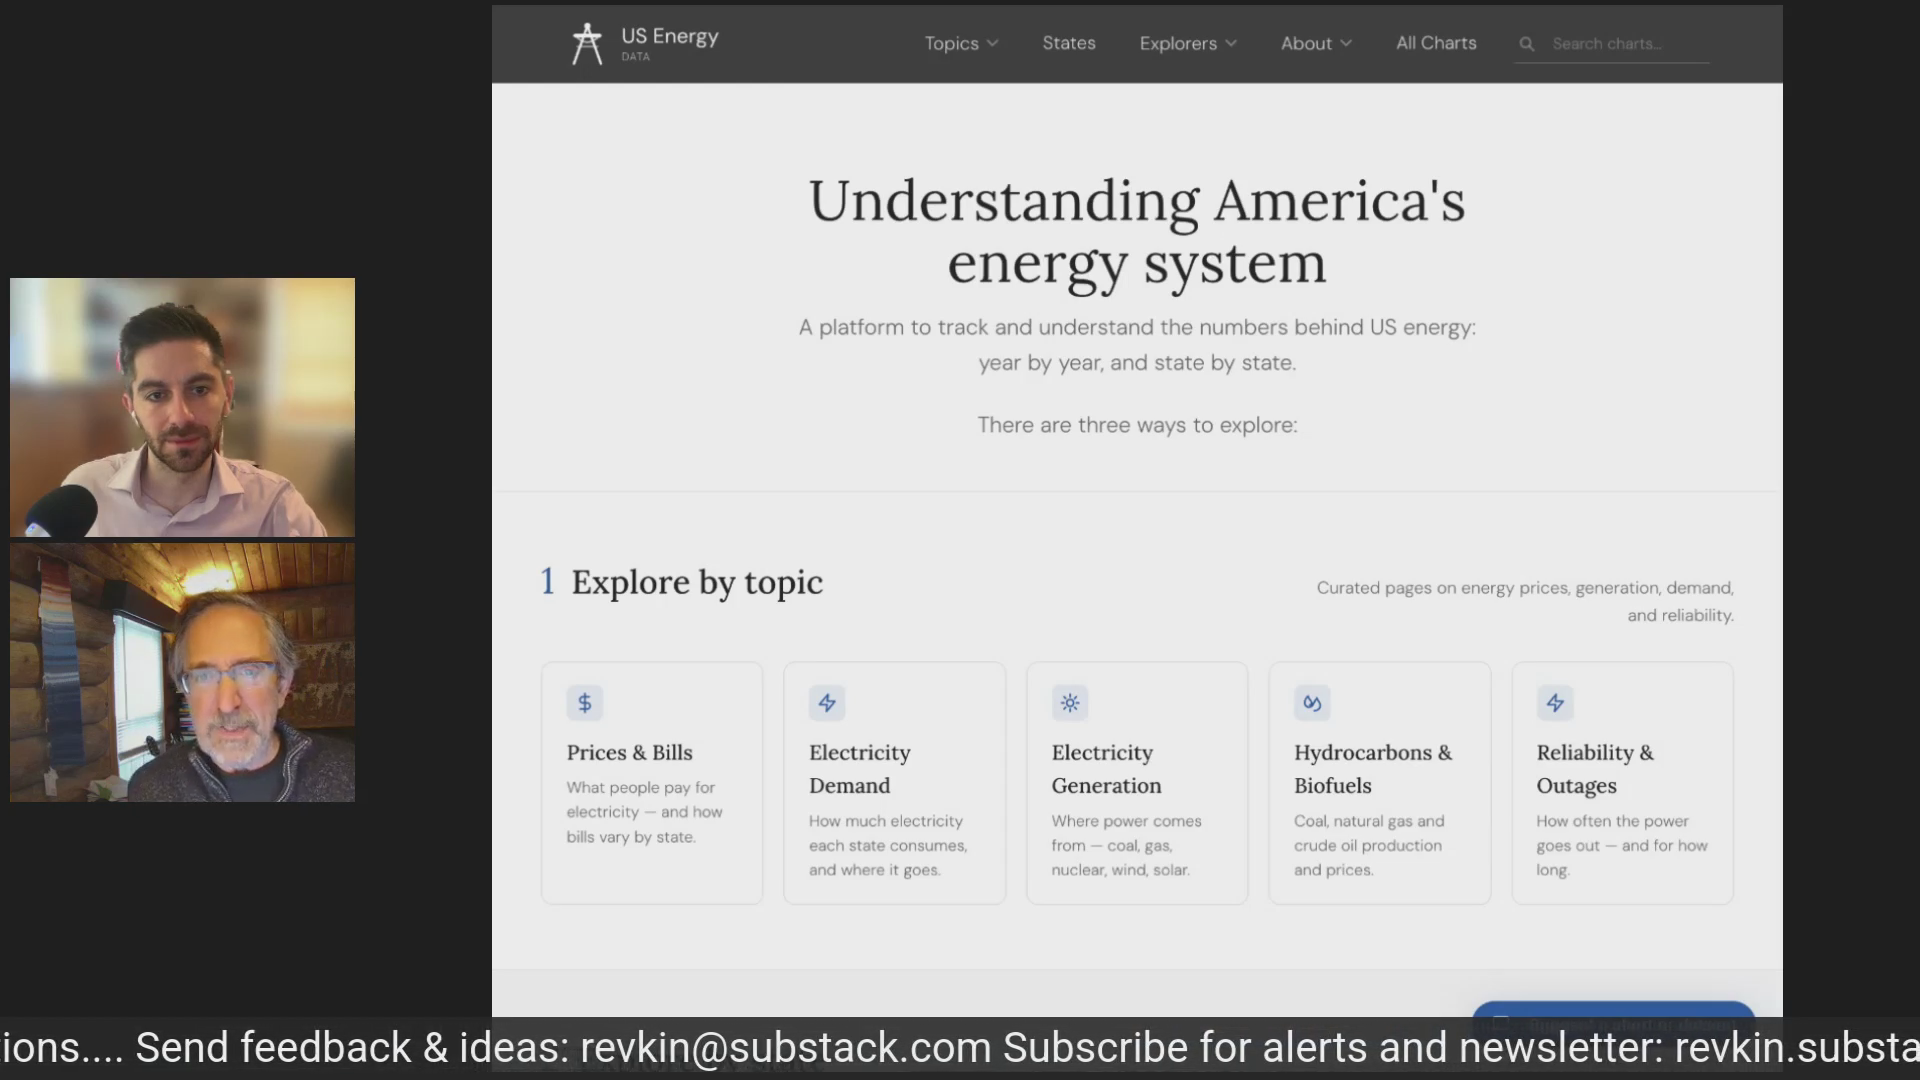Click the dollar sign icon on Prices & Bills
This screenshot has width=1920, height=1080.
tap(585, 703)
